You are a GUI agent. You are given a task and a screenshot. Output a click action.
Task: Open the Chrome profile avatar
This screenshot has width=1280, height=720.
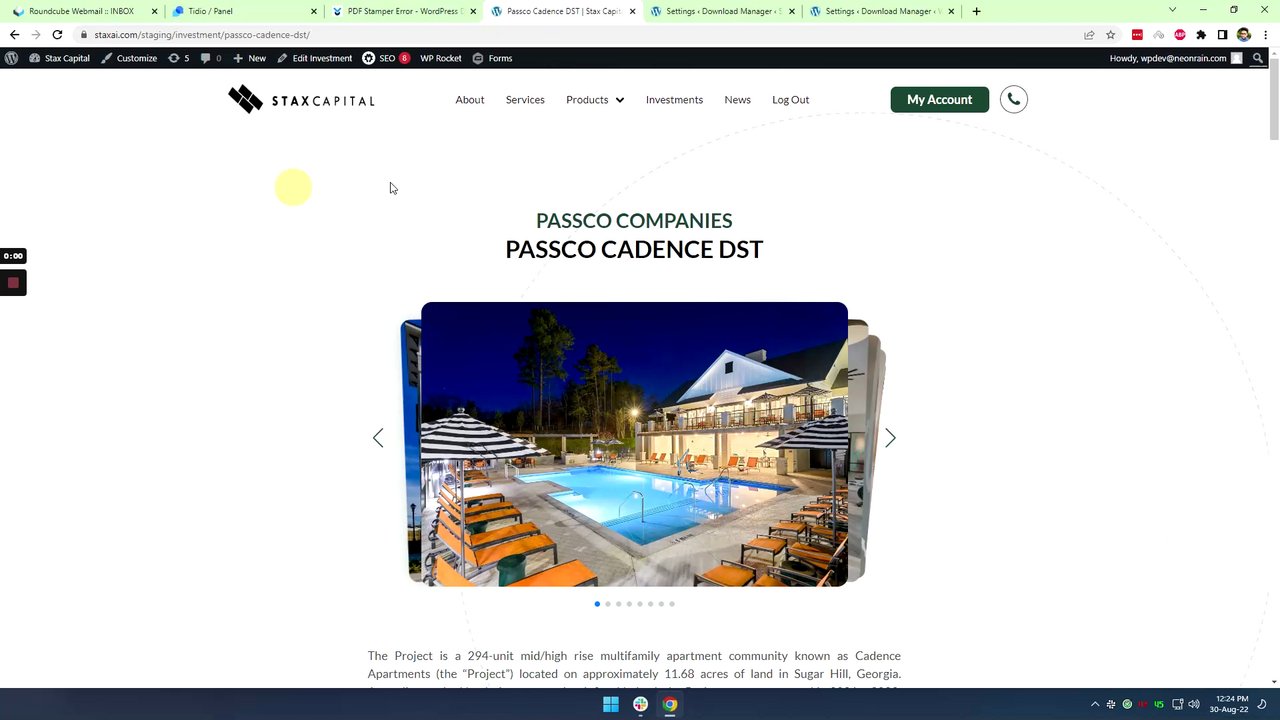[1243, 35]
